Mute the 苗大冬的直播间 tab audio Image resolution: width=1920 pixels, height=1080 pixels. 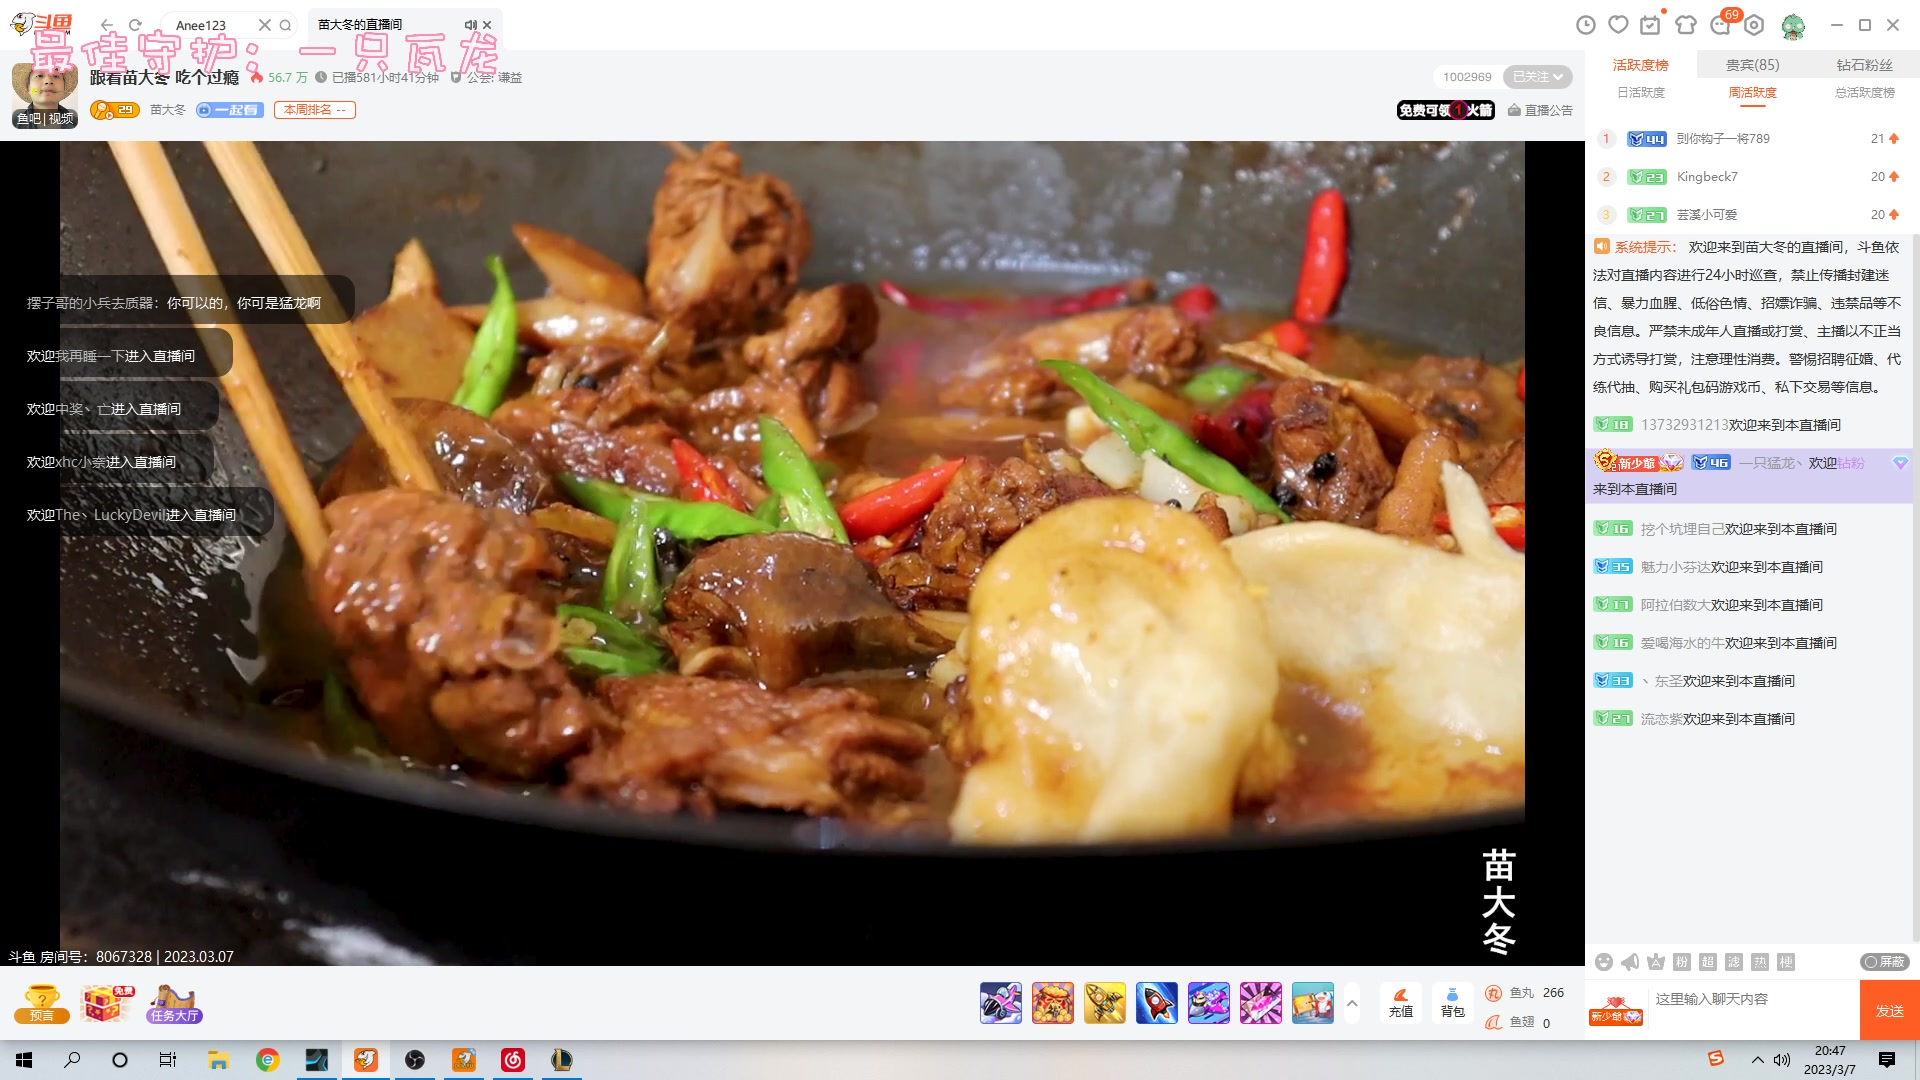(470, 25)
